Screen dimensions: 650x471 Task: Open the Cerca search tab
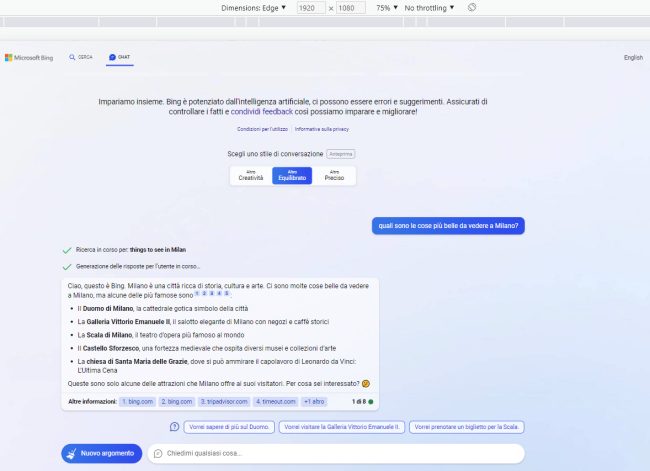pos(81,57)
